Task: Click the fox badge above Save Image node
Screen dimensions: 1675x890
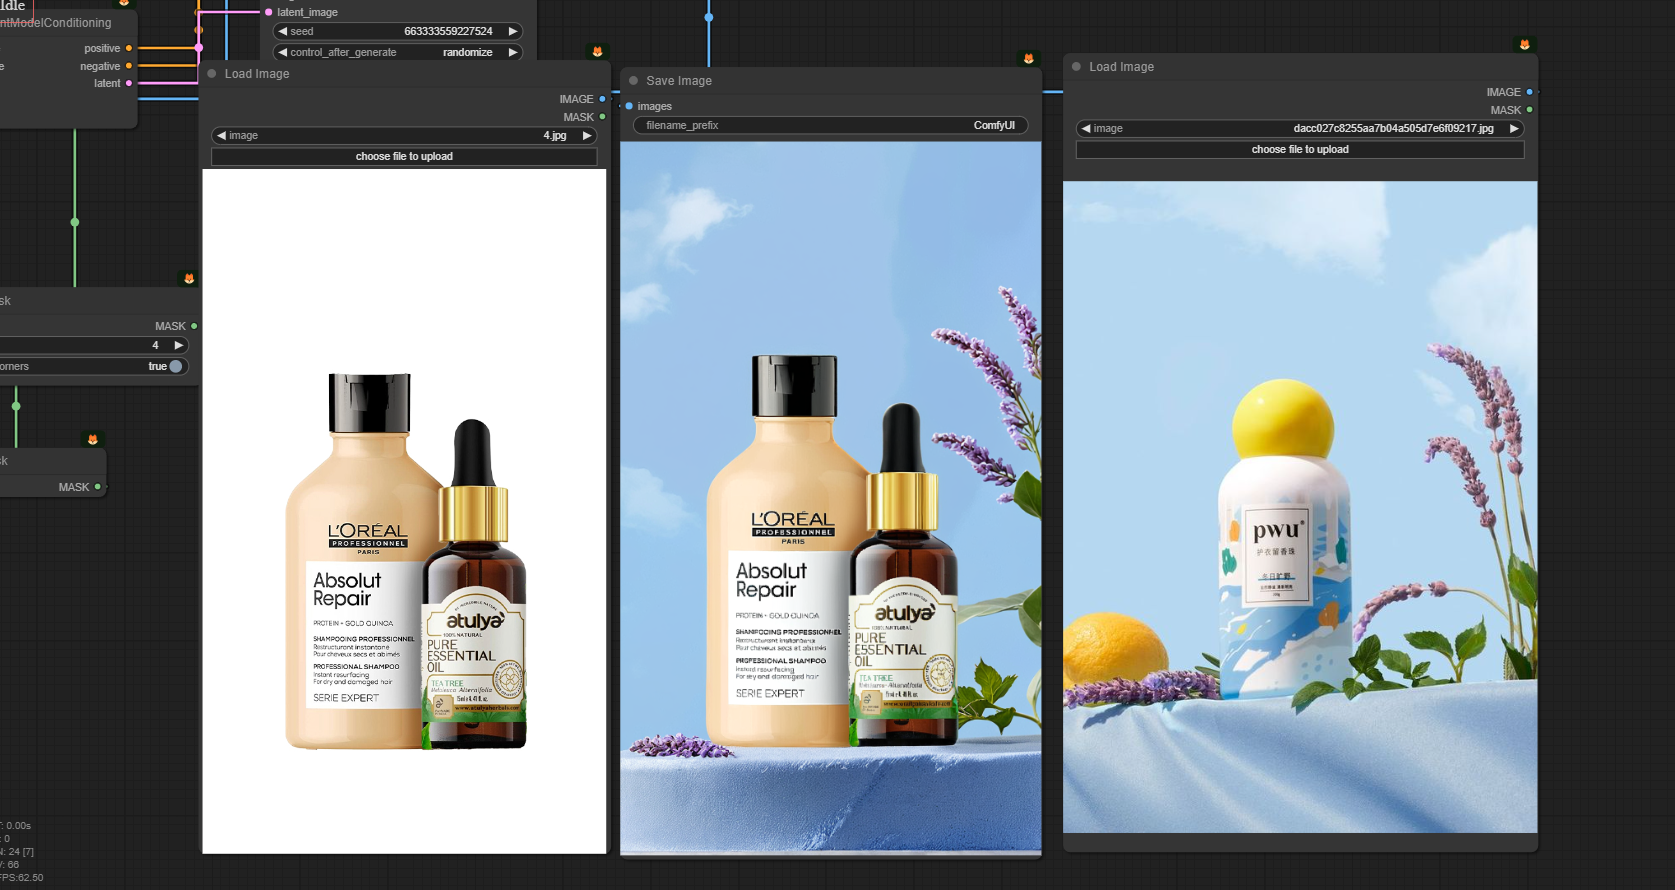Action: [x=1028, y=59]
